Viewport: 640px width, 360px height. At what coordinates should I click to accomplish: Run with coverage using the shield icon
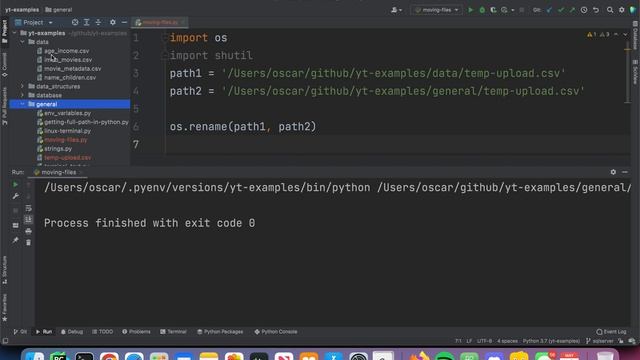click(493, 10)
